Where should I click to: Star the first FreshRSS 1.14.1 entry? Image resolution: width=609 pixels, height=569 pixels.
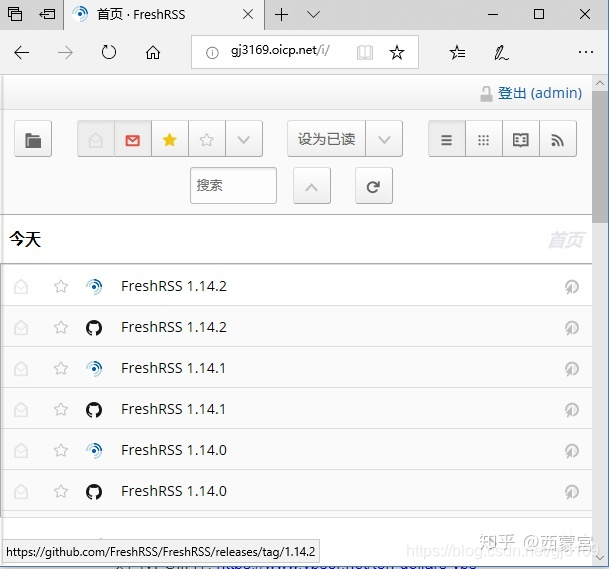(x=61, y=368)
